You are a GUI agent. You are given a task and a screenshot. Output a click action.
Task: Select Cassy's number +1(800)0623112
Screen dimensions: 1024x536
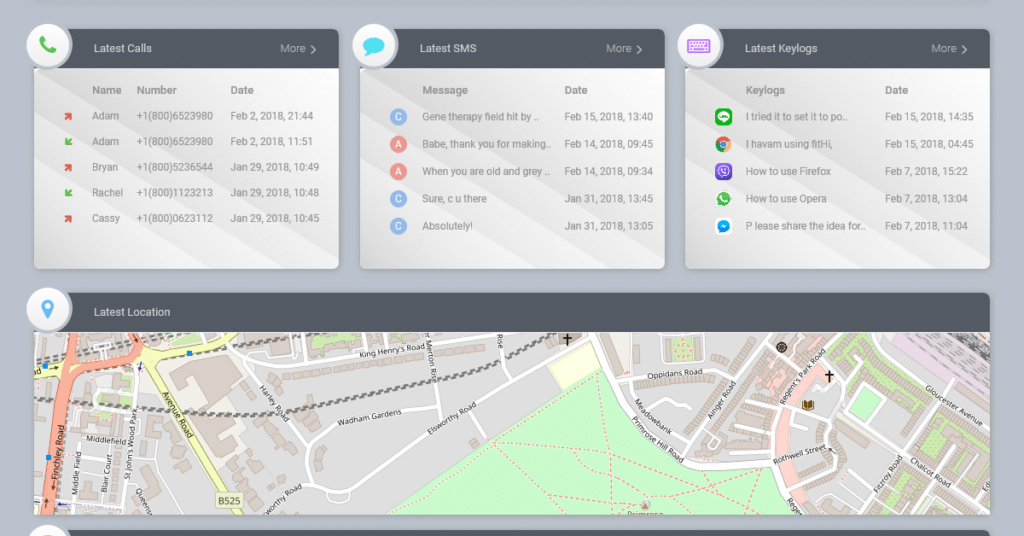pyautogui.click(x=174, y=218)
